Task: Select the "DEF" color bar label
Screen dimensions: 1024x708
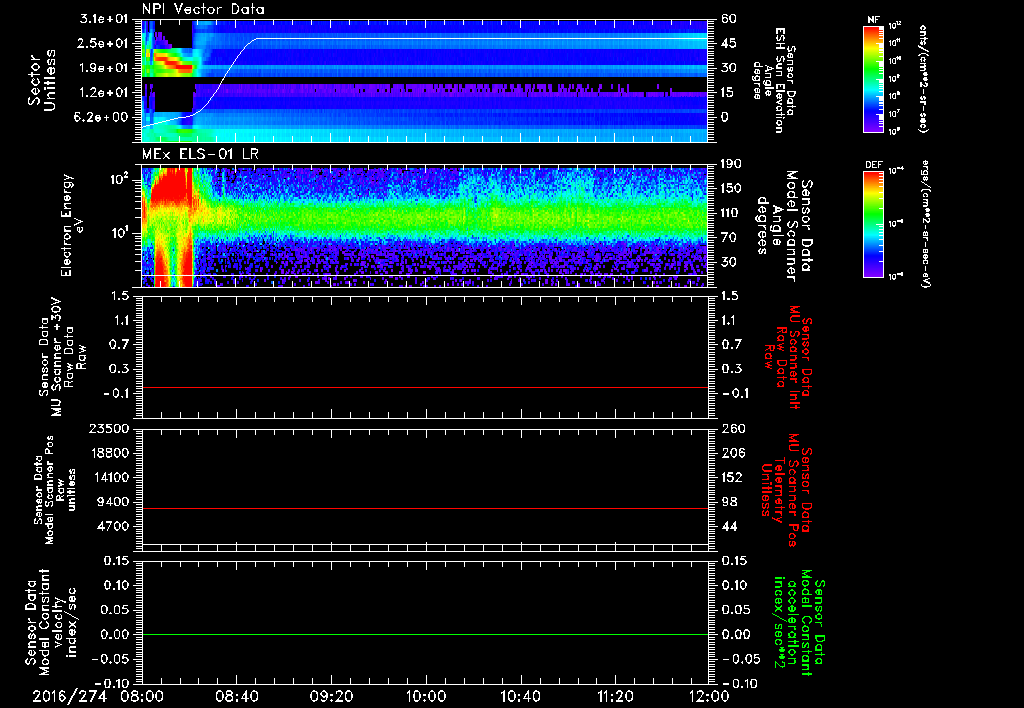Action: [873, 165]
